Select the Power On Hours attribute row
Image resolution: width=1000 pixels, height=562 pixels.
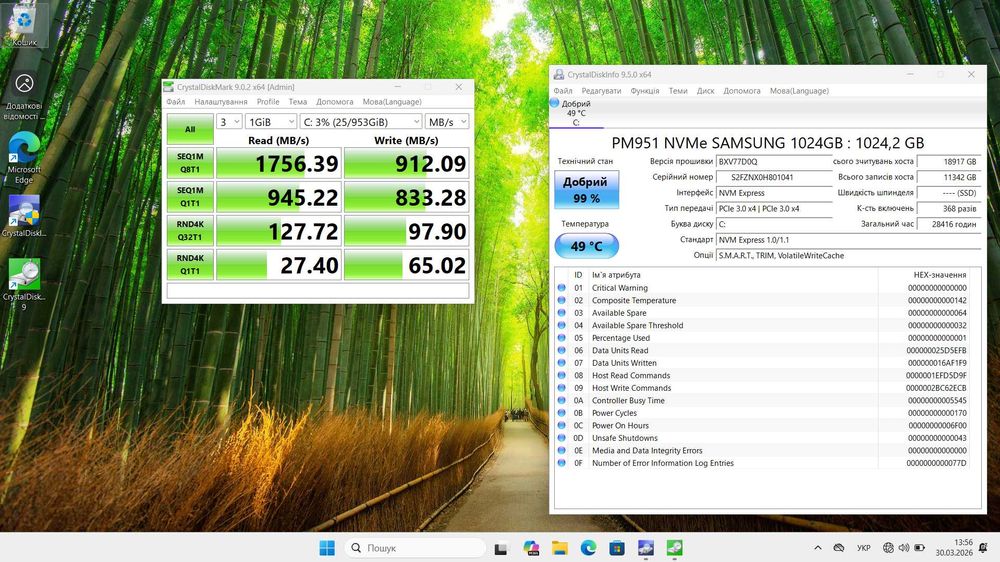point(763,425)
